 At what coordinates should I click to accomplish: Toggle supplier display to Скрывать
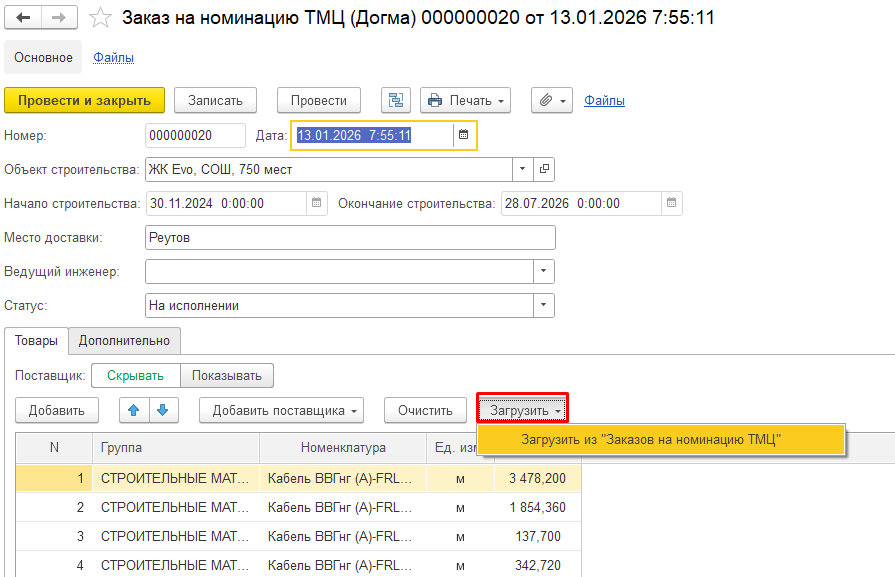pos(135,375)
